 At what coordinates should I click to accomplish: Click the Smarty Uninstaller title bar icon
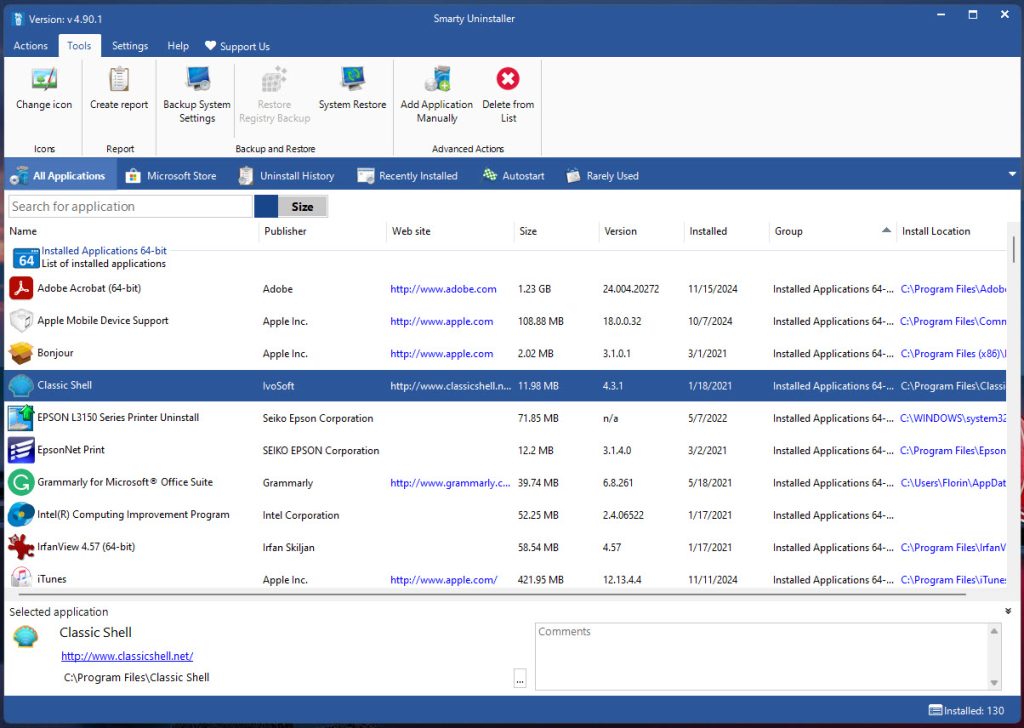point(18,19)
